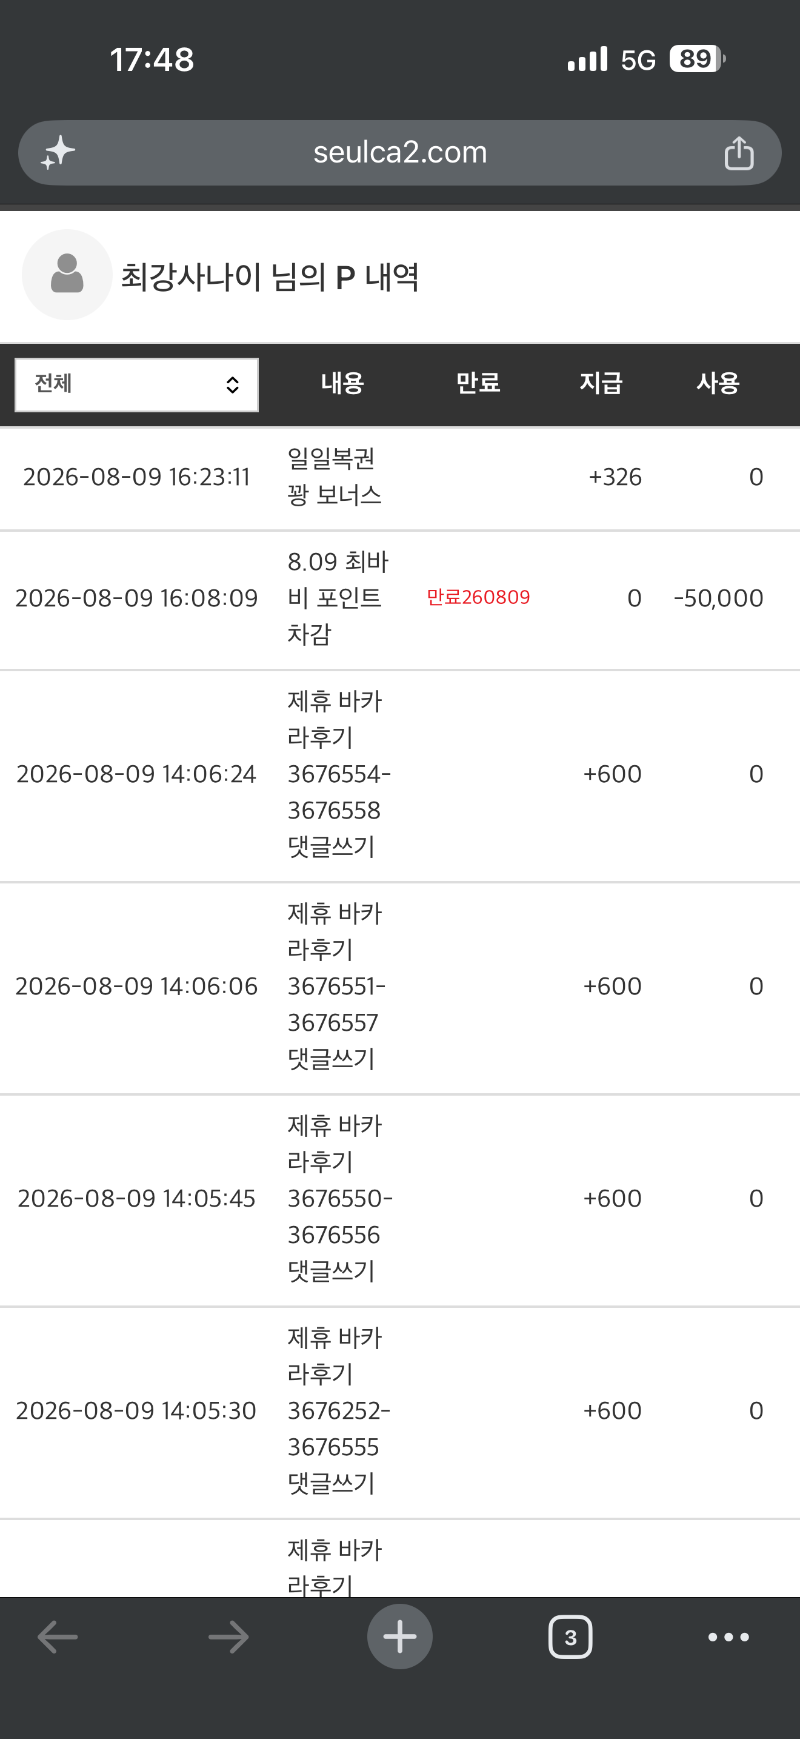
Task: Go forward with the right arrow
Action: coord(228,1637)
